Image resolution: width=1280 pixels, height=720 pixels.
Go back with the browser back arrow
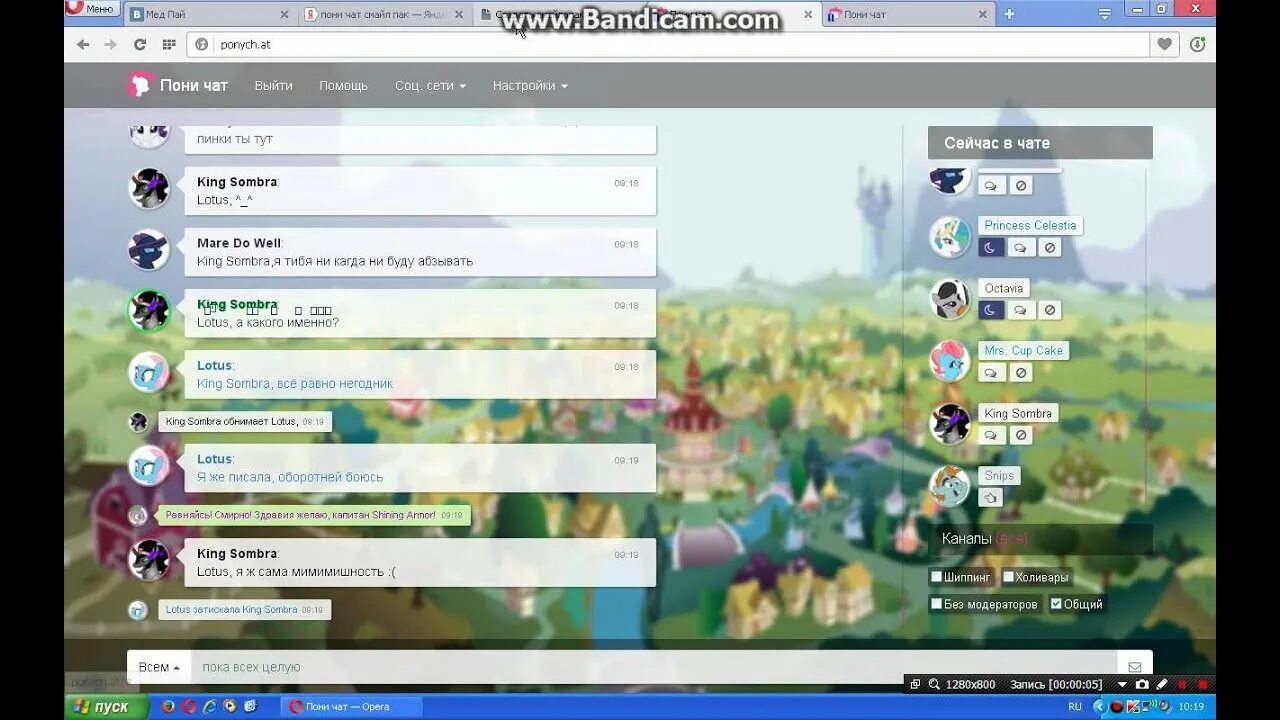83,44
